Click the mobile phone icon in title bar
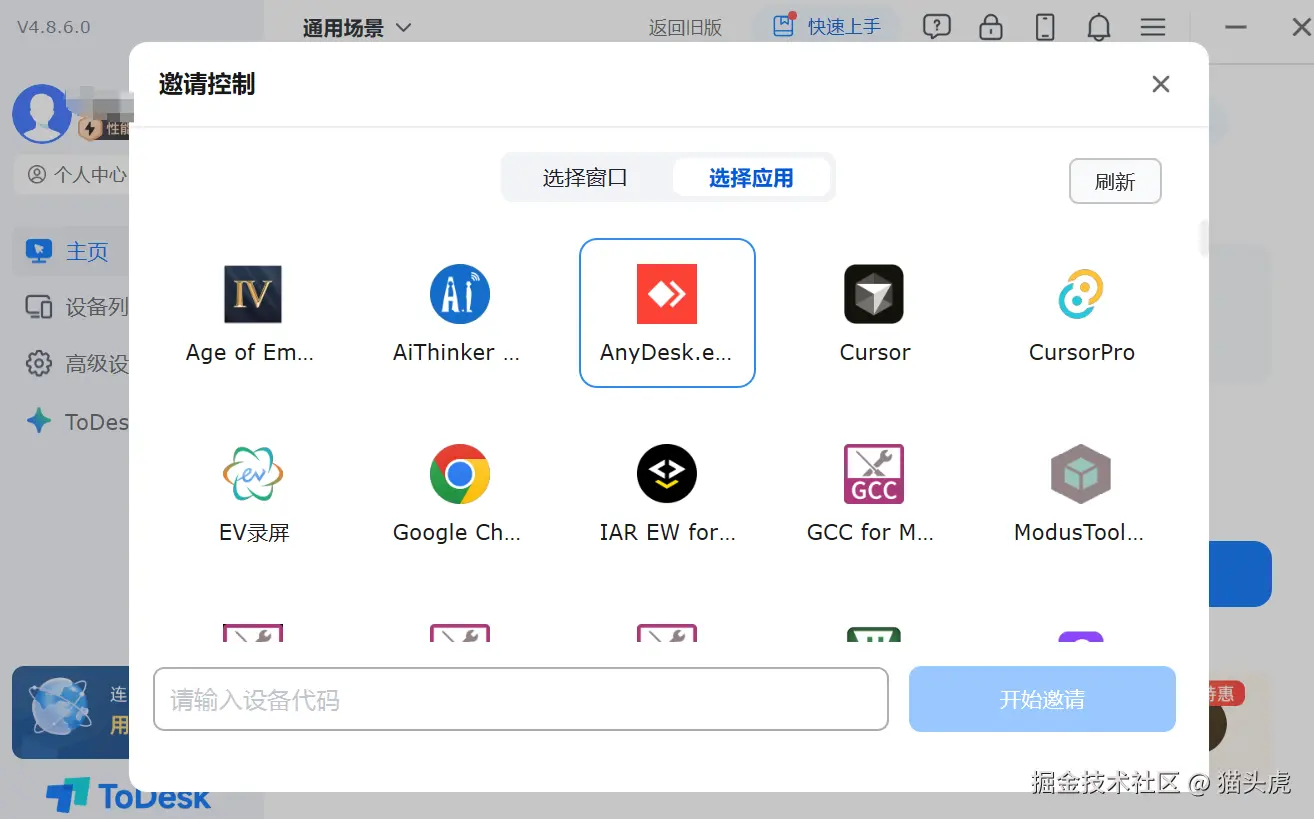Image resolution: width=1314 pixels, height=819 pixels. 1045,27
